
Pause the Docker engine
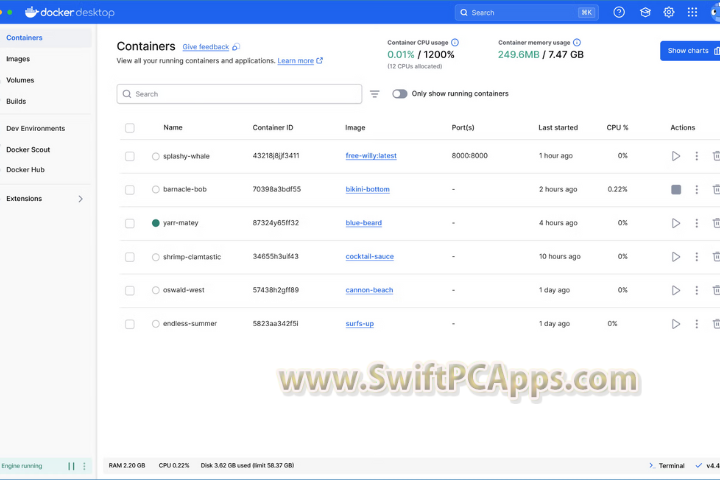pos(71,466)
